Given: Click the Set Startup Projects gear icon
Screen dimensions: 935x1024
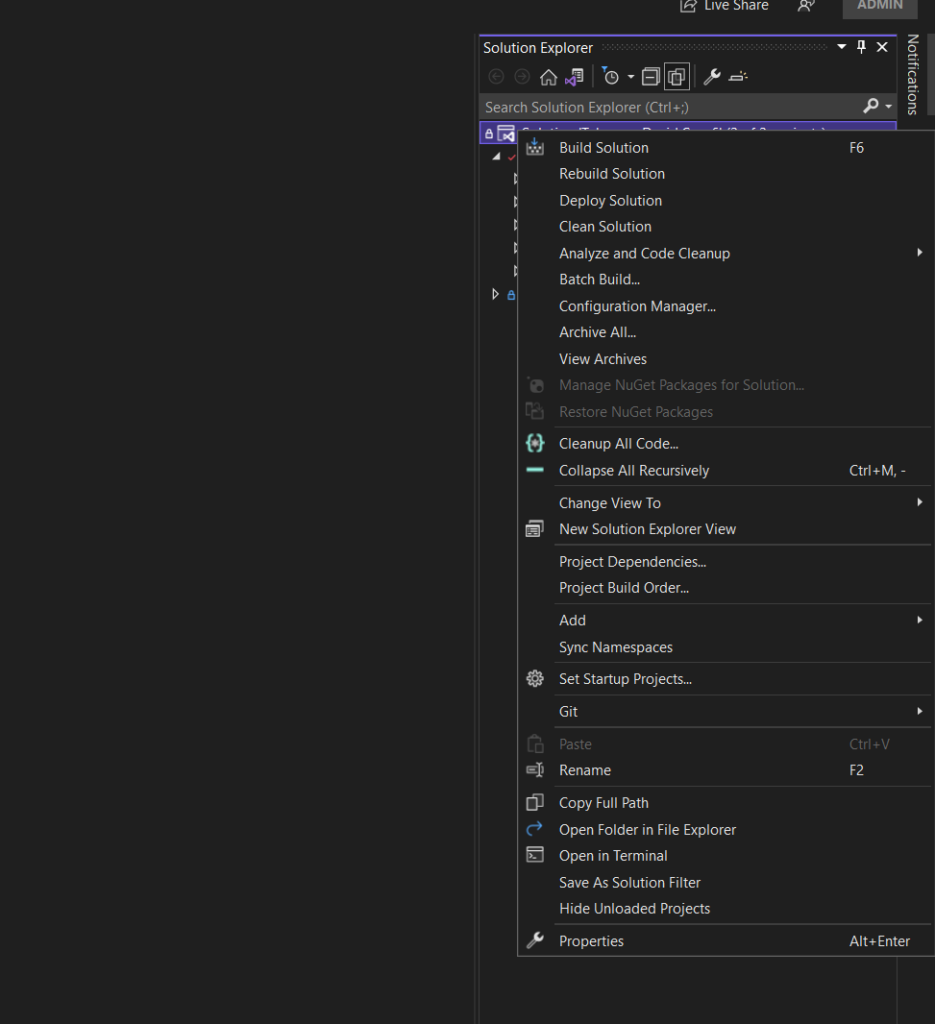Looking at the screenshot, I should 535,679.
